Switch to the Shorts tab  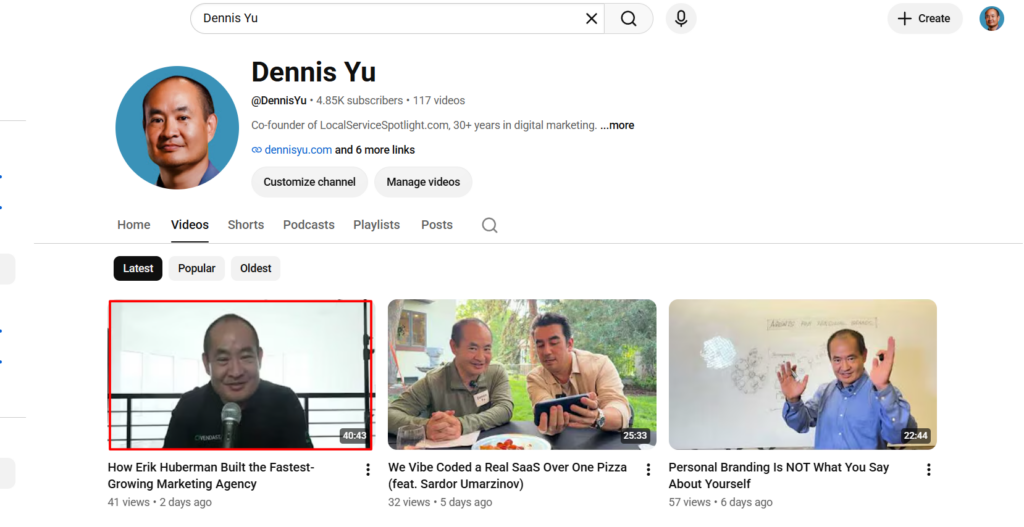[246, 225]
